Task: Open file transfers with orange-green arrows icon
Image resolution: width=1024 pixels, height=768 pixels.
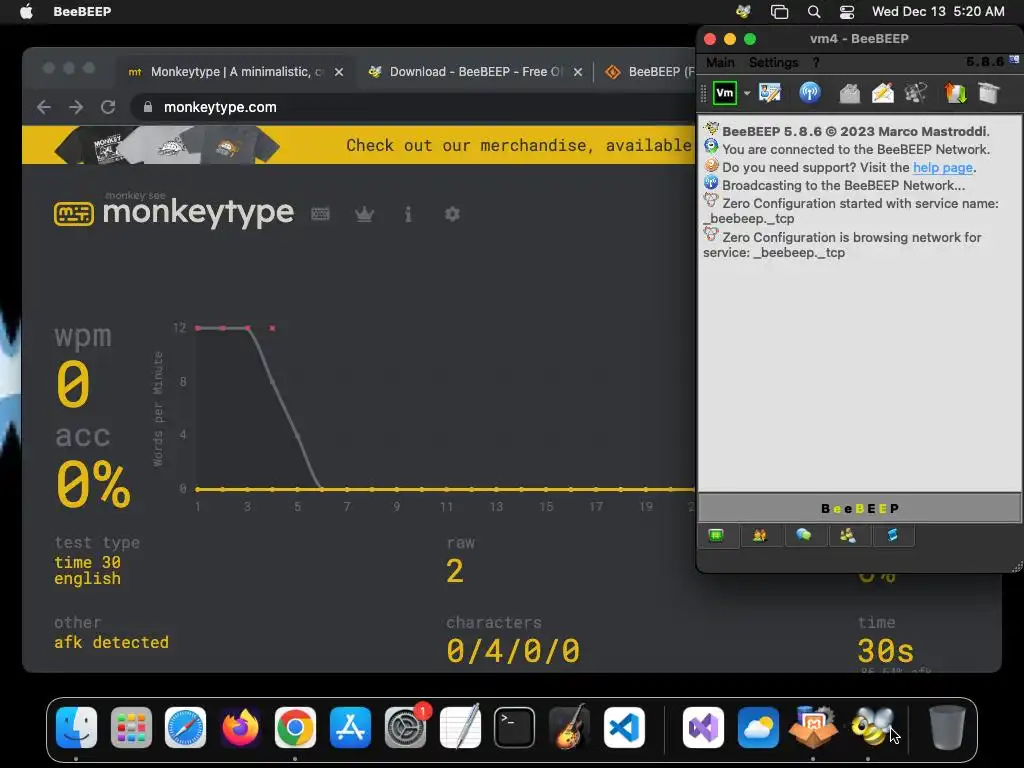Action: 955,93
